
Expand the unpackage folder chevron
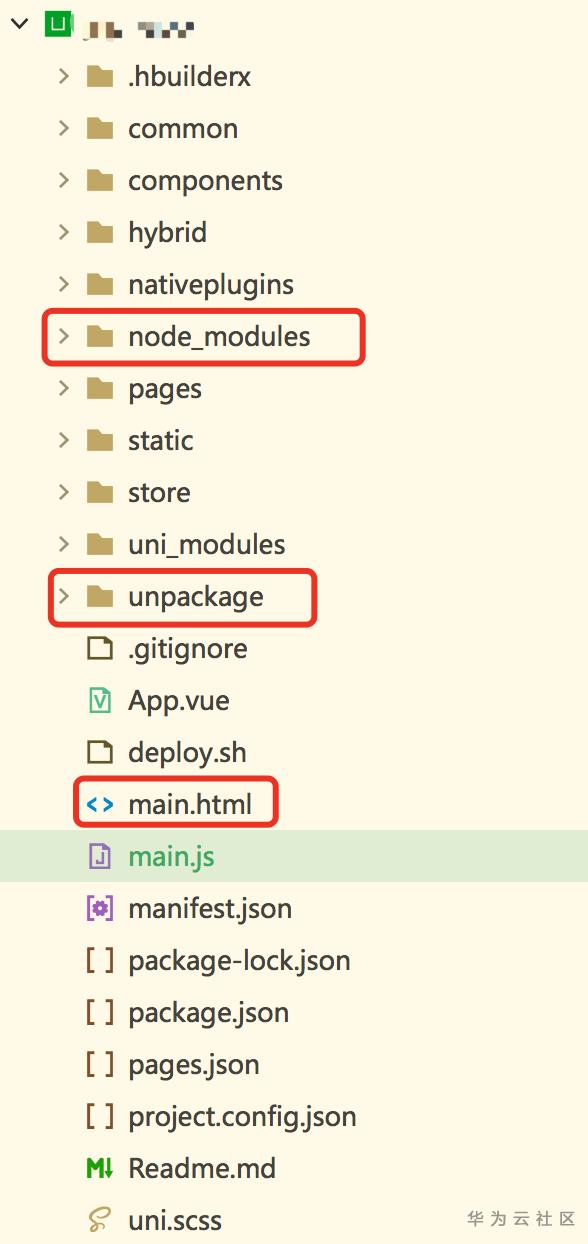pos(64,597)
